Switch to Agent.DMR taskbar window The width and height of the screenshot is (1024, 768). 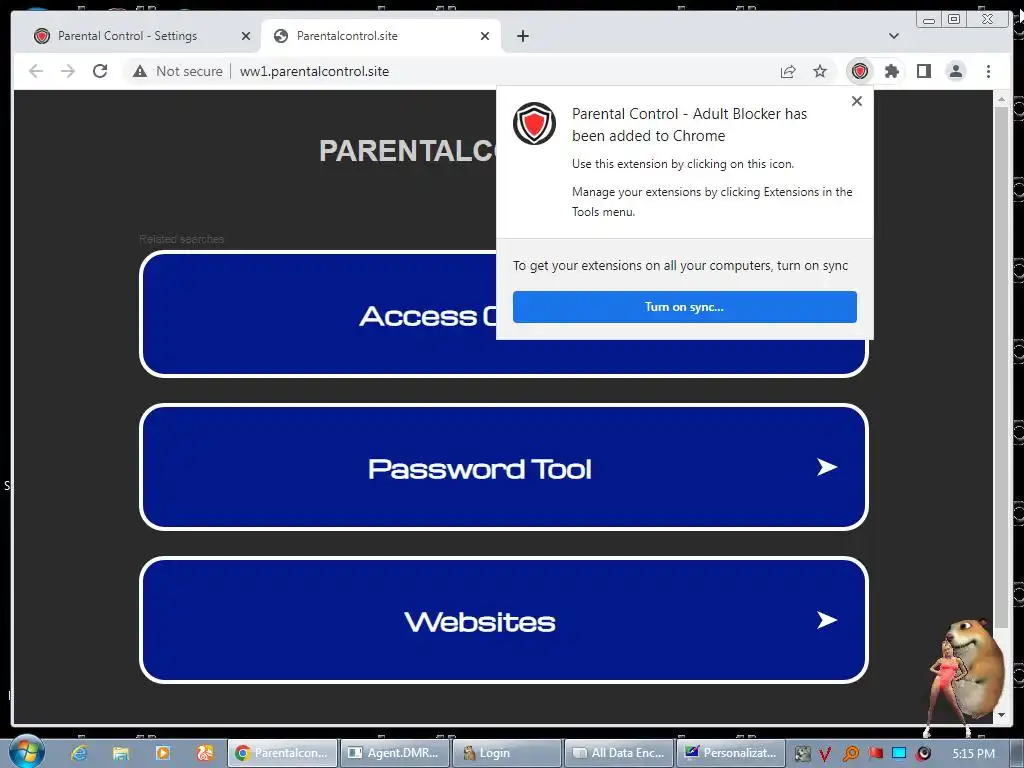395,753
